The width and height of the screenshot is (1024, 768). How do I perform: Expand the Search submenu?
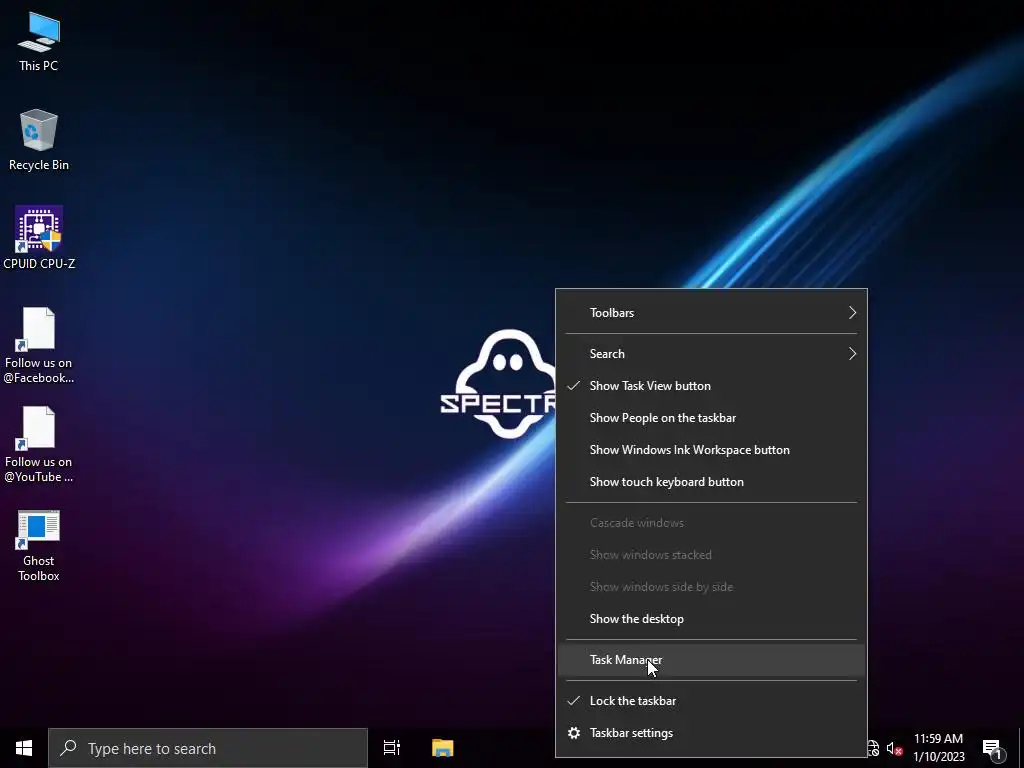pos(711,354)
